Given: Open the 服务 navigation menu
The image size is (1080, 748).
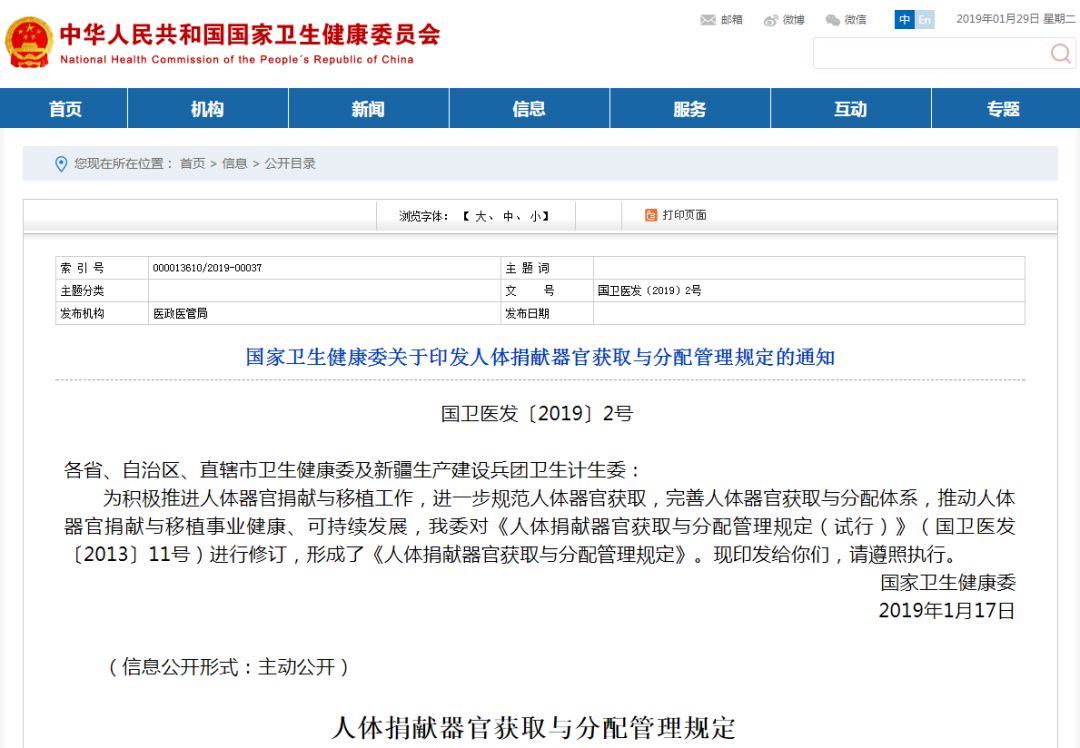Looking at the screenshot, I should click(689, 108).
